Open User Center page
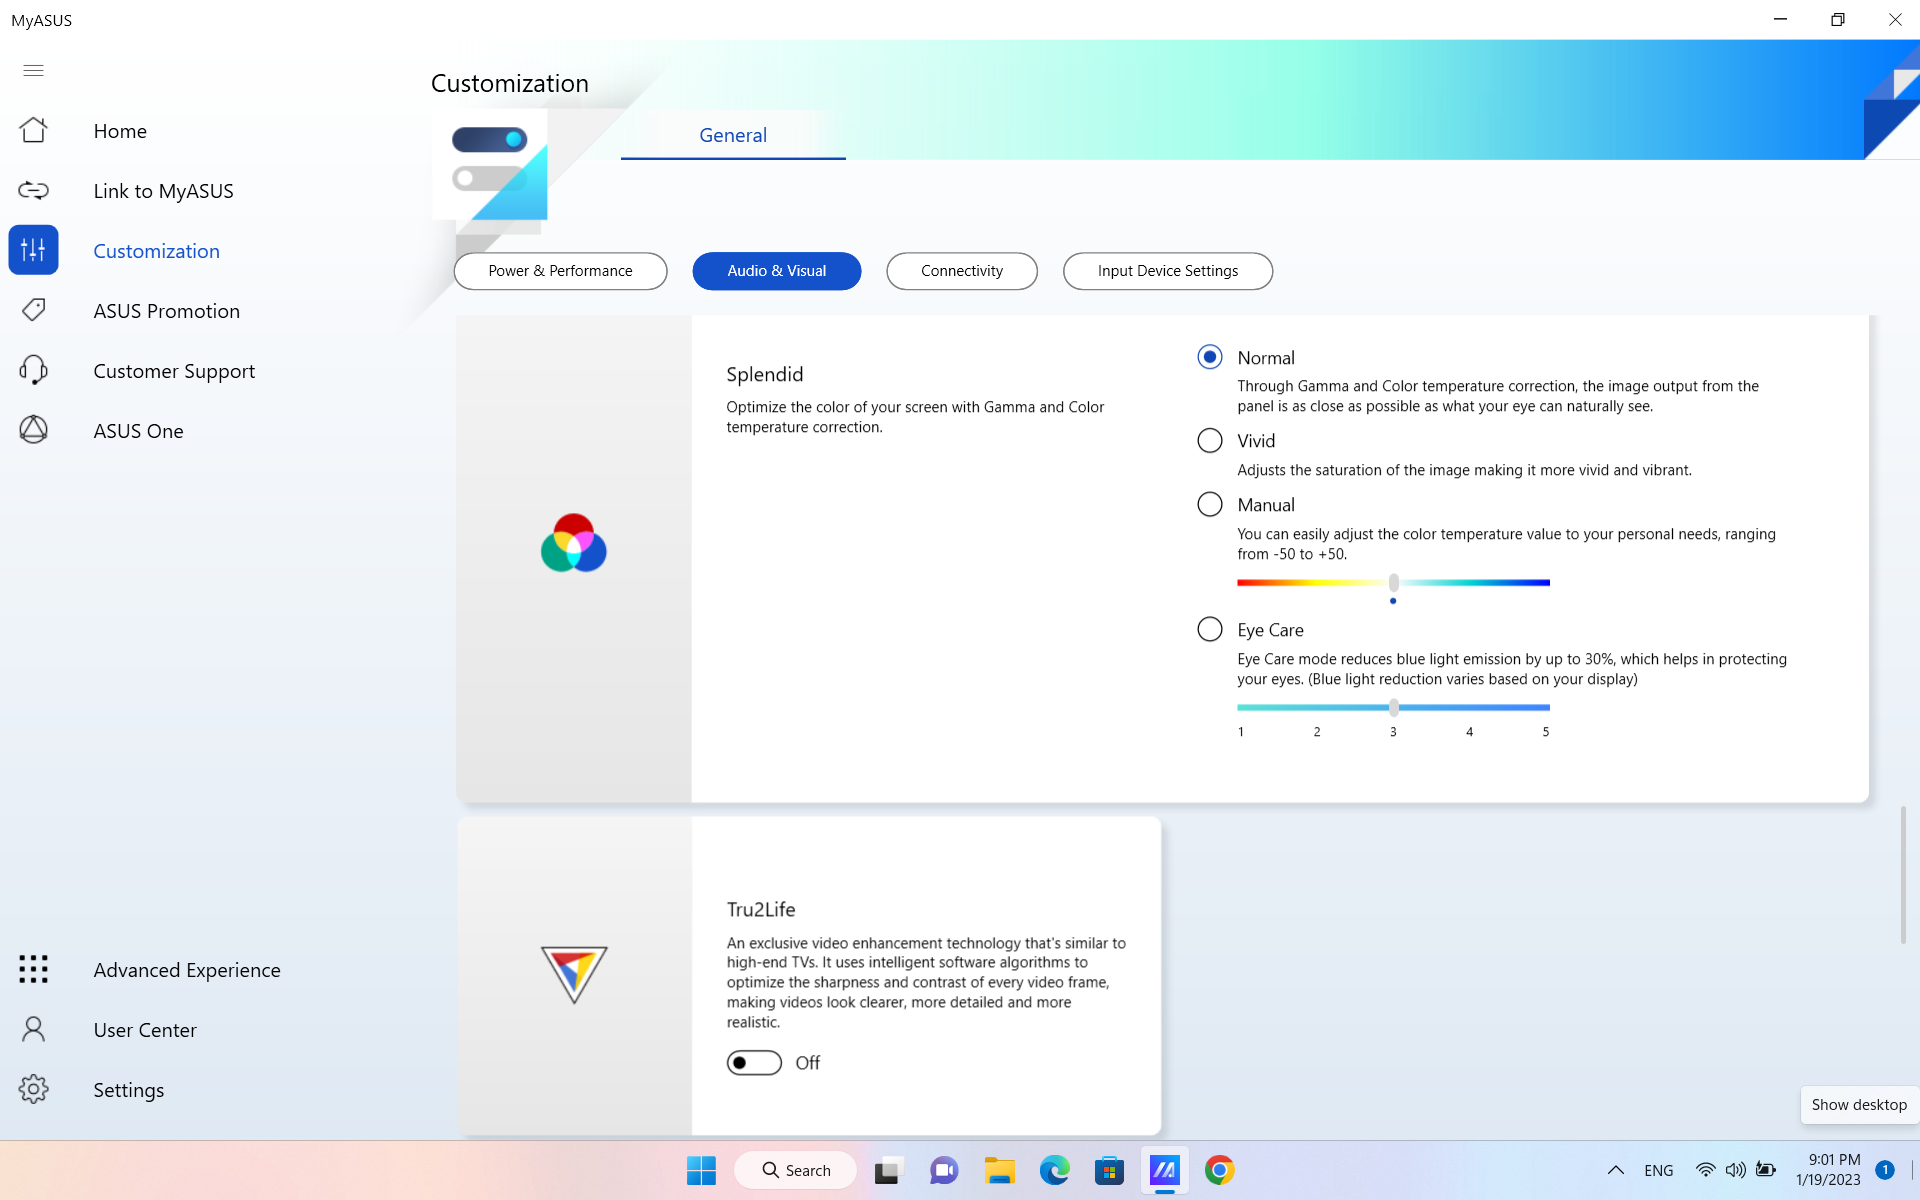 point(145,1030)
